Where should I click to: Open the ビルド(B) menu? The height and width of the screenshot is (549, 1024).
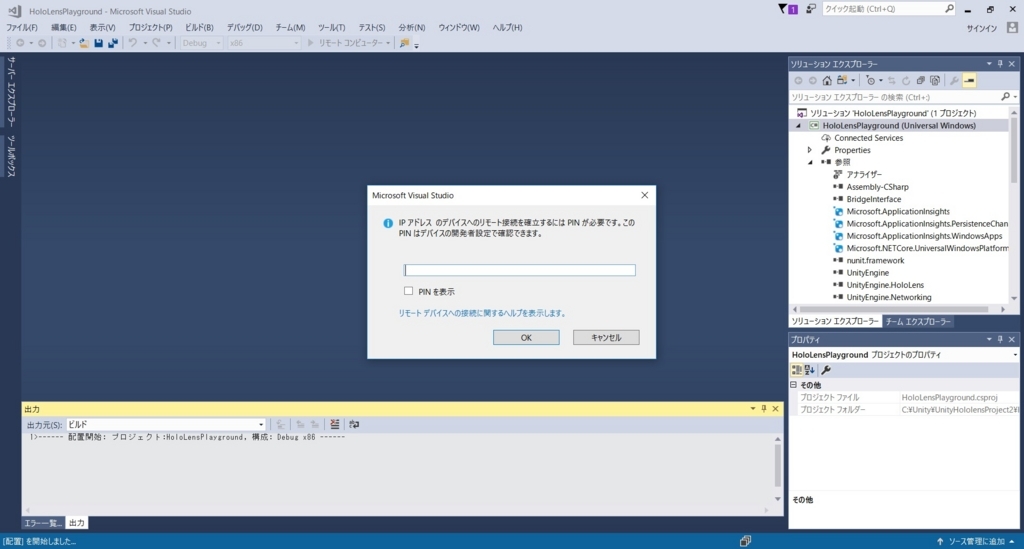pyautogui.click(x=199, y=27)
